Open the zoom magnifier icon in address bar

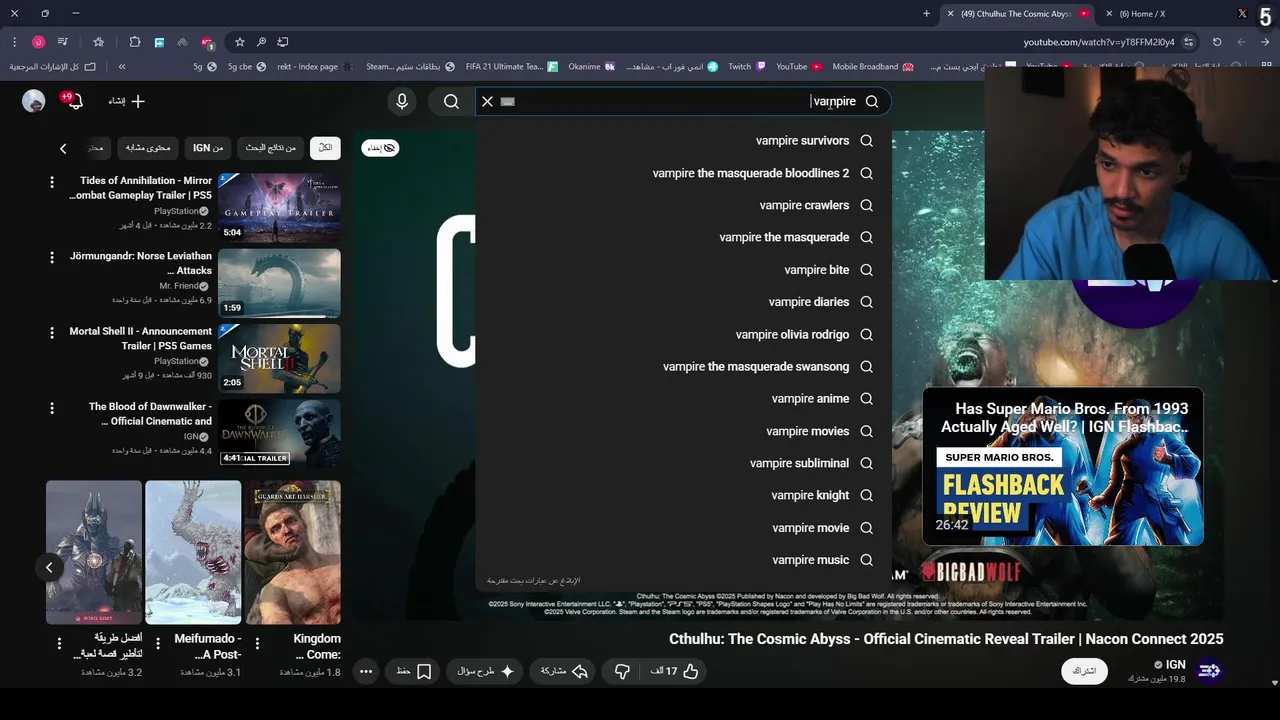tap(261, 42)
